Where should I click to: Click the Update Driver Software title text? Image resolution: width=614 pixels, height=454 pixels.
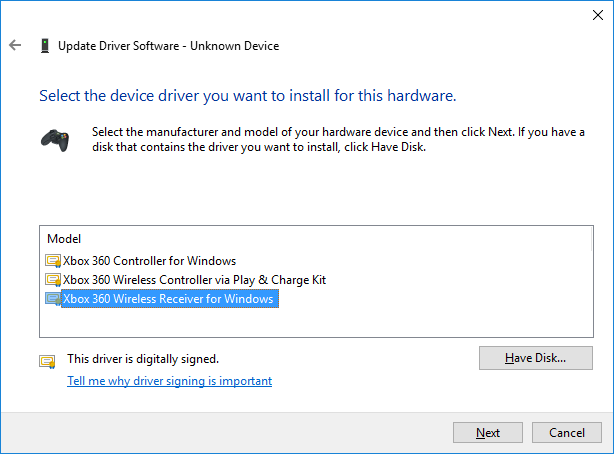[x=168, y=46]
